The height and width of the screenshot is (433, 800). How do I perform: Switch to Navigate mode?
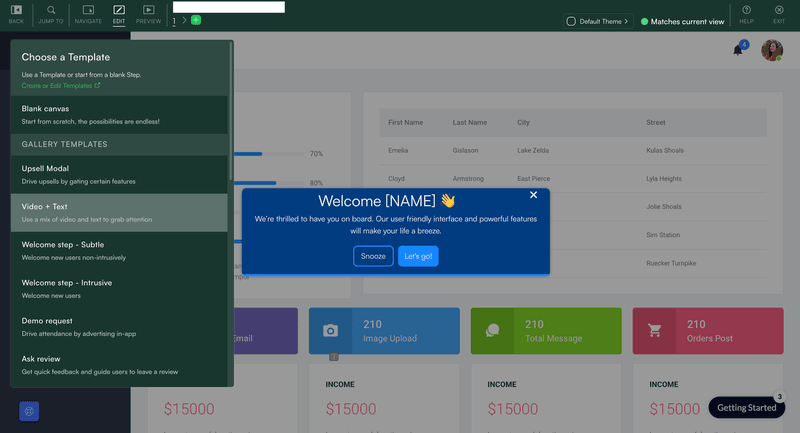[x=88, y=11]
